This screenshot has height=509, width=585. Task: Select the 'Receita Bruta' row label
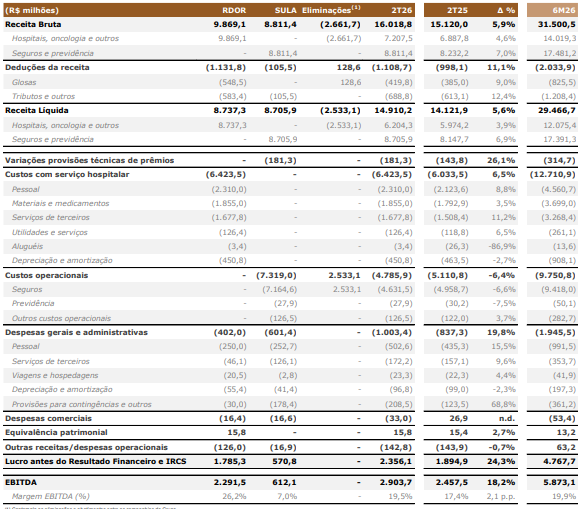click(x=33, y=25)
